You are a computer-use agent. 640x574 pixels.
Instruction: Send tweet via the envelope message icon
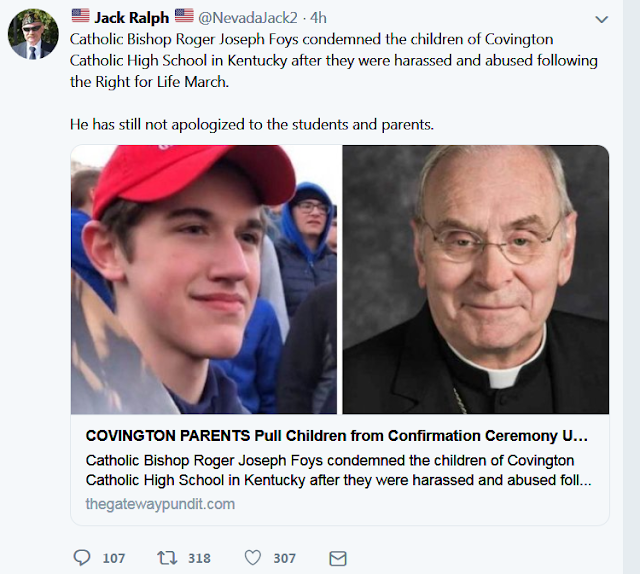click(x=338, y=557)
